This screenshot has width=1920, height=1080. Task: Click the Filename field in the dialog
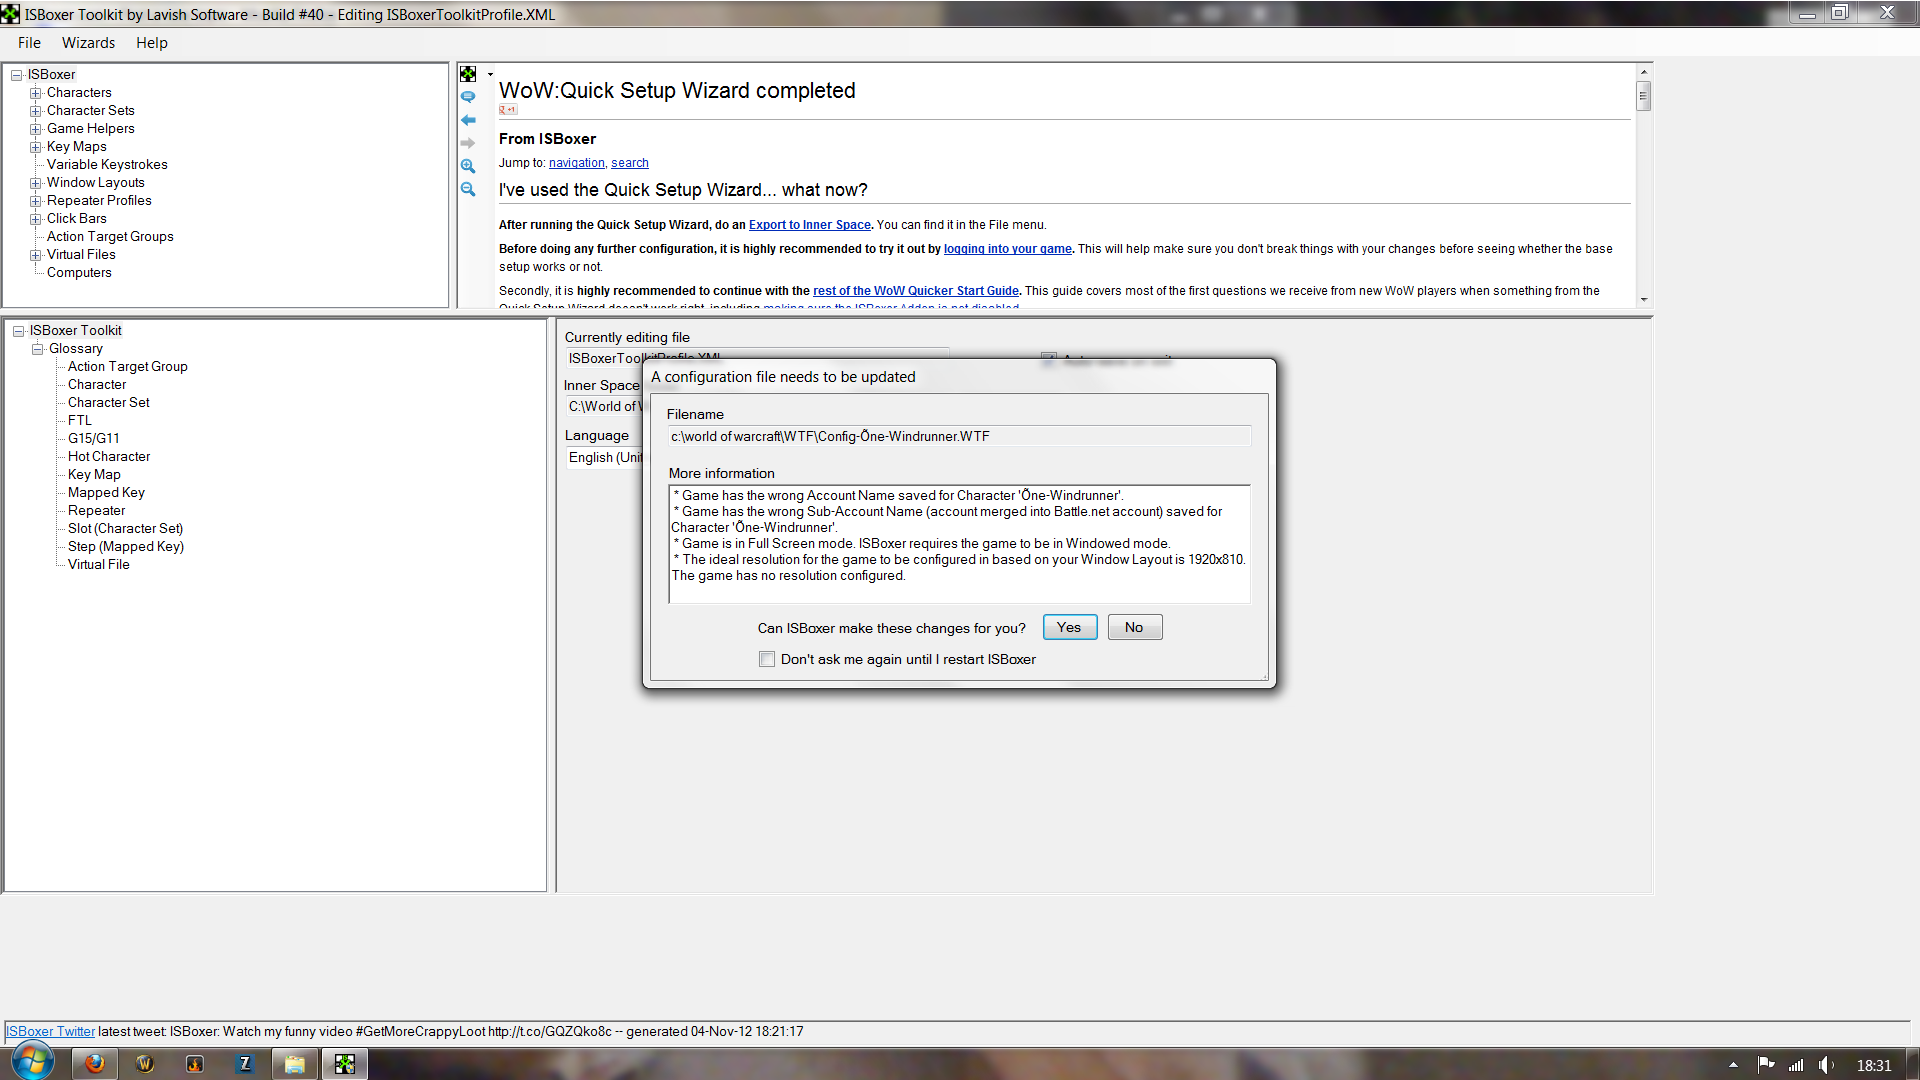pyautogui.click(x=959, y=436)
